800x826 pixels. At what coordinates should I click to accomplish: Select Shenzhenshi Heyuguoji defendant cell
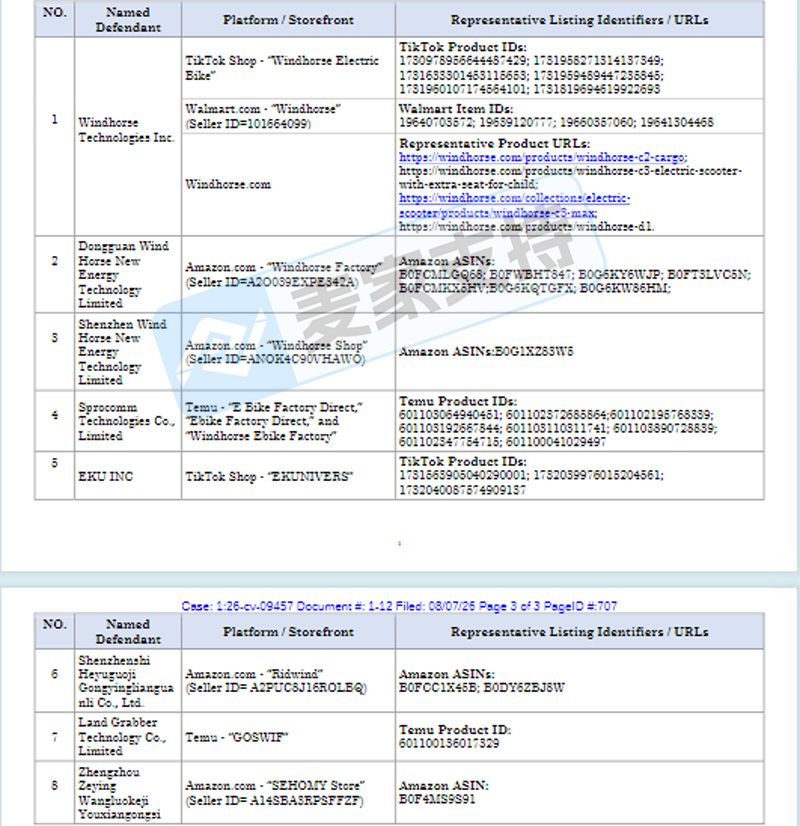[128, 681]
